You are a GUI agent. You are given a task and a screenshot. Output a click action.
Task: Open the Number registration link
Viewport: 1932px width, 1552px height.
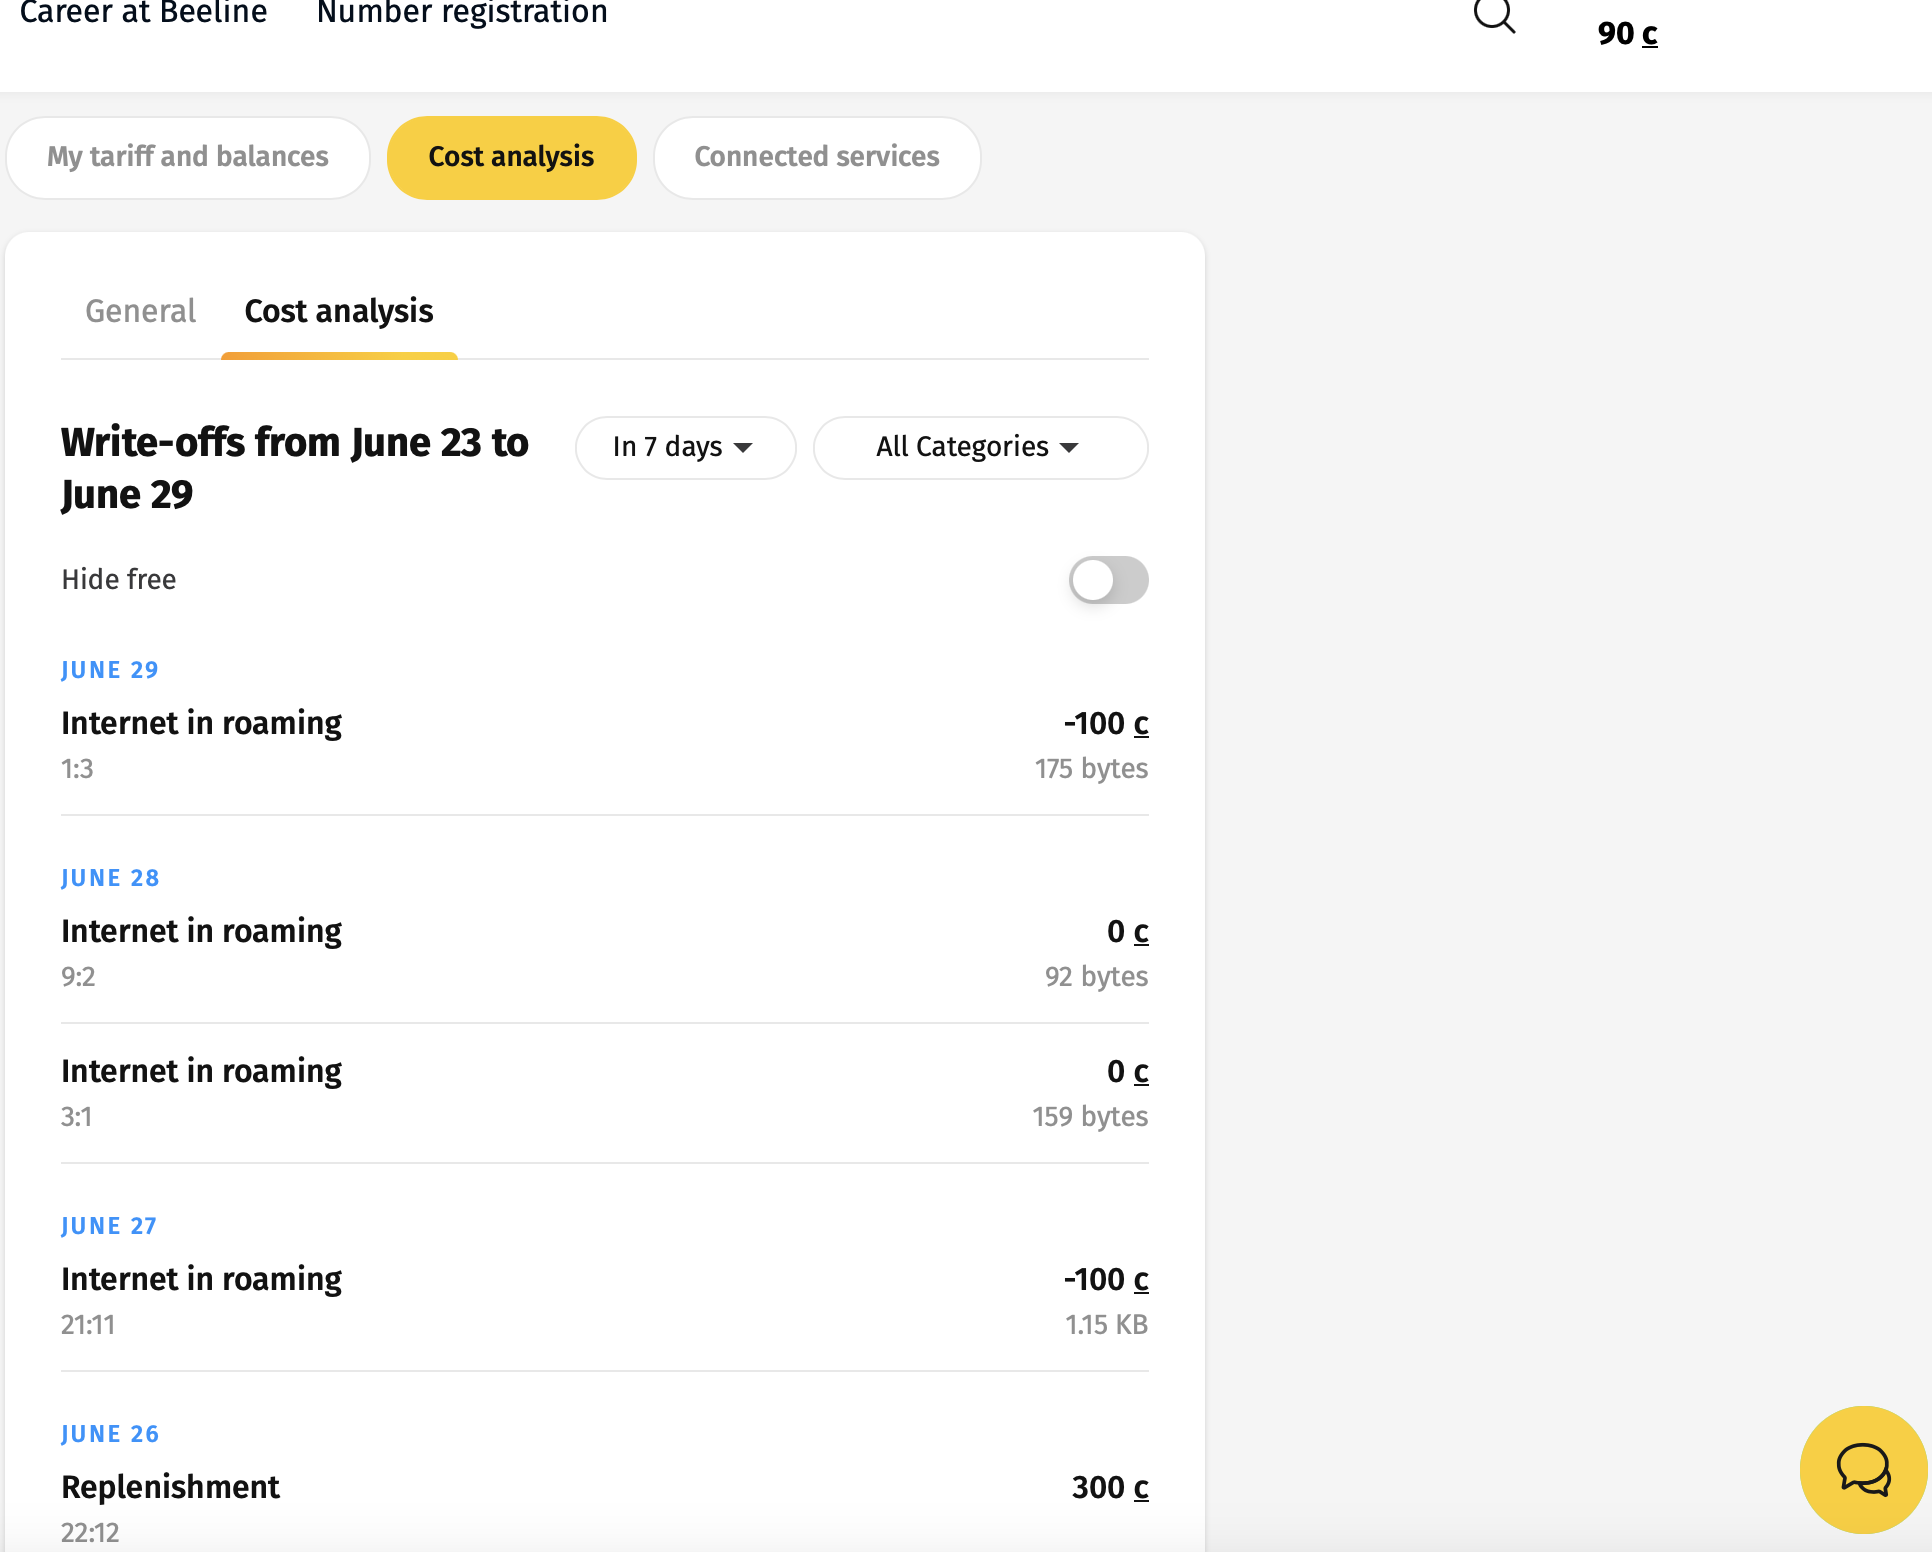pos(462,13)
